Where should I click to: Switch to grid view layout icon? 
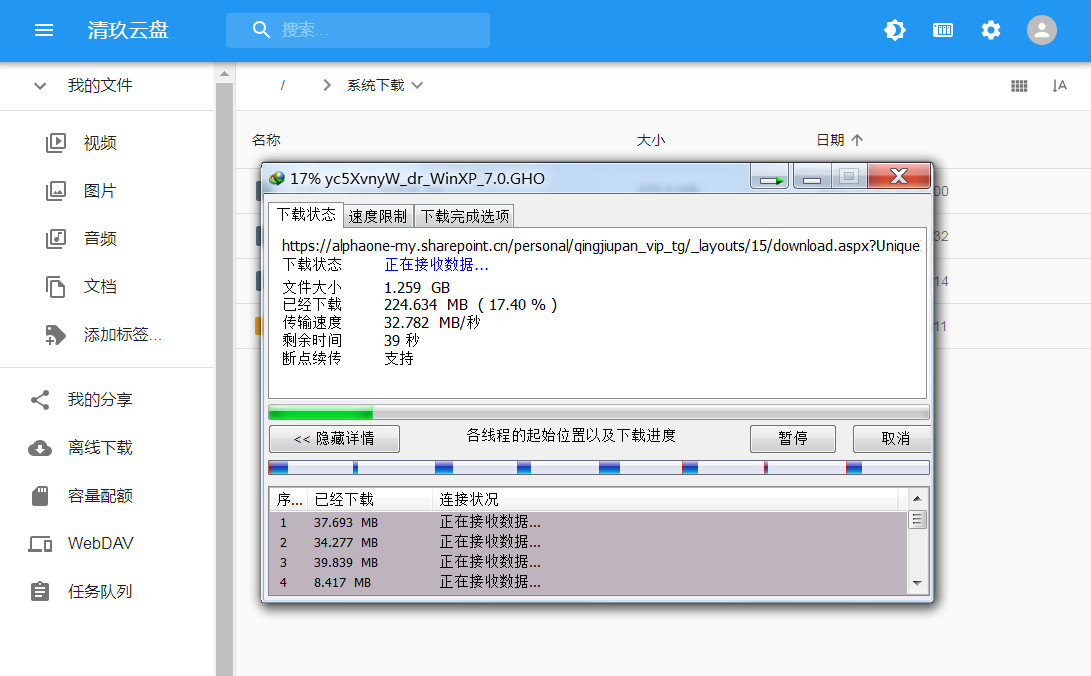1019,86
